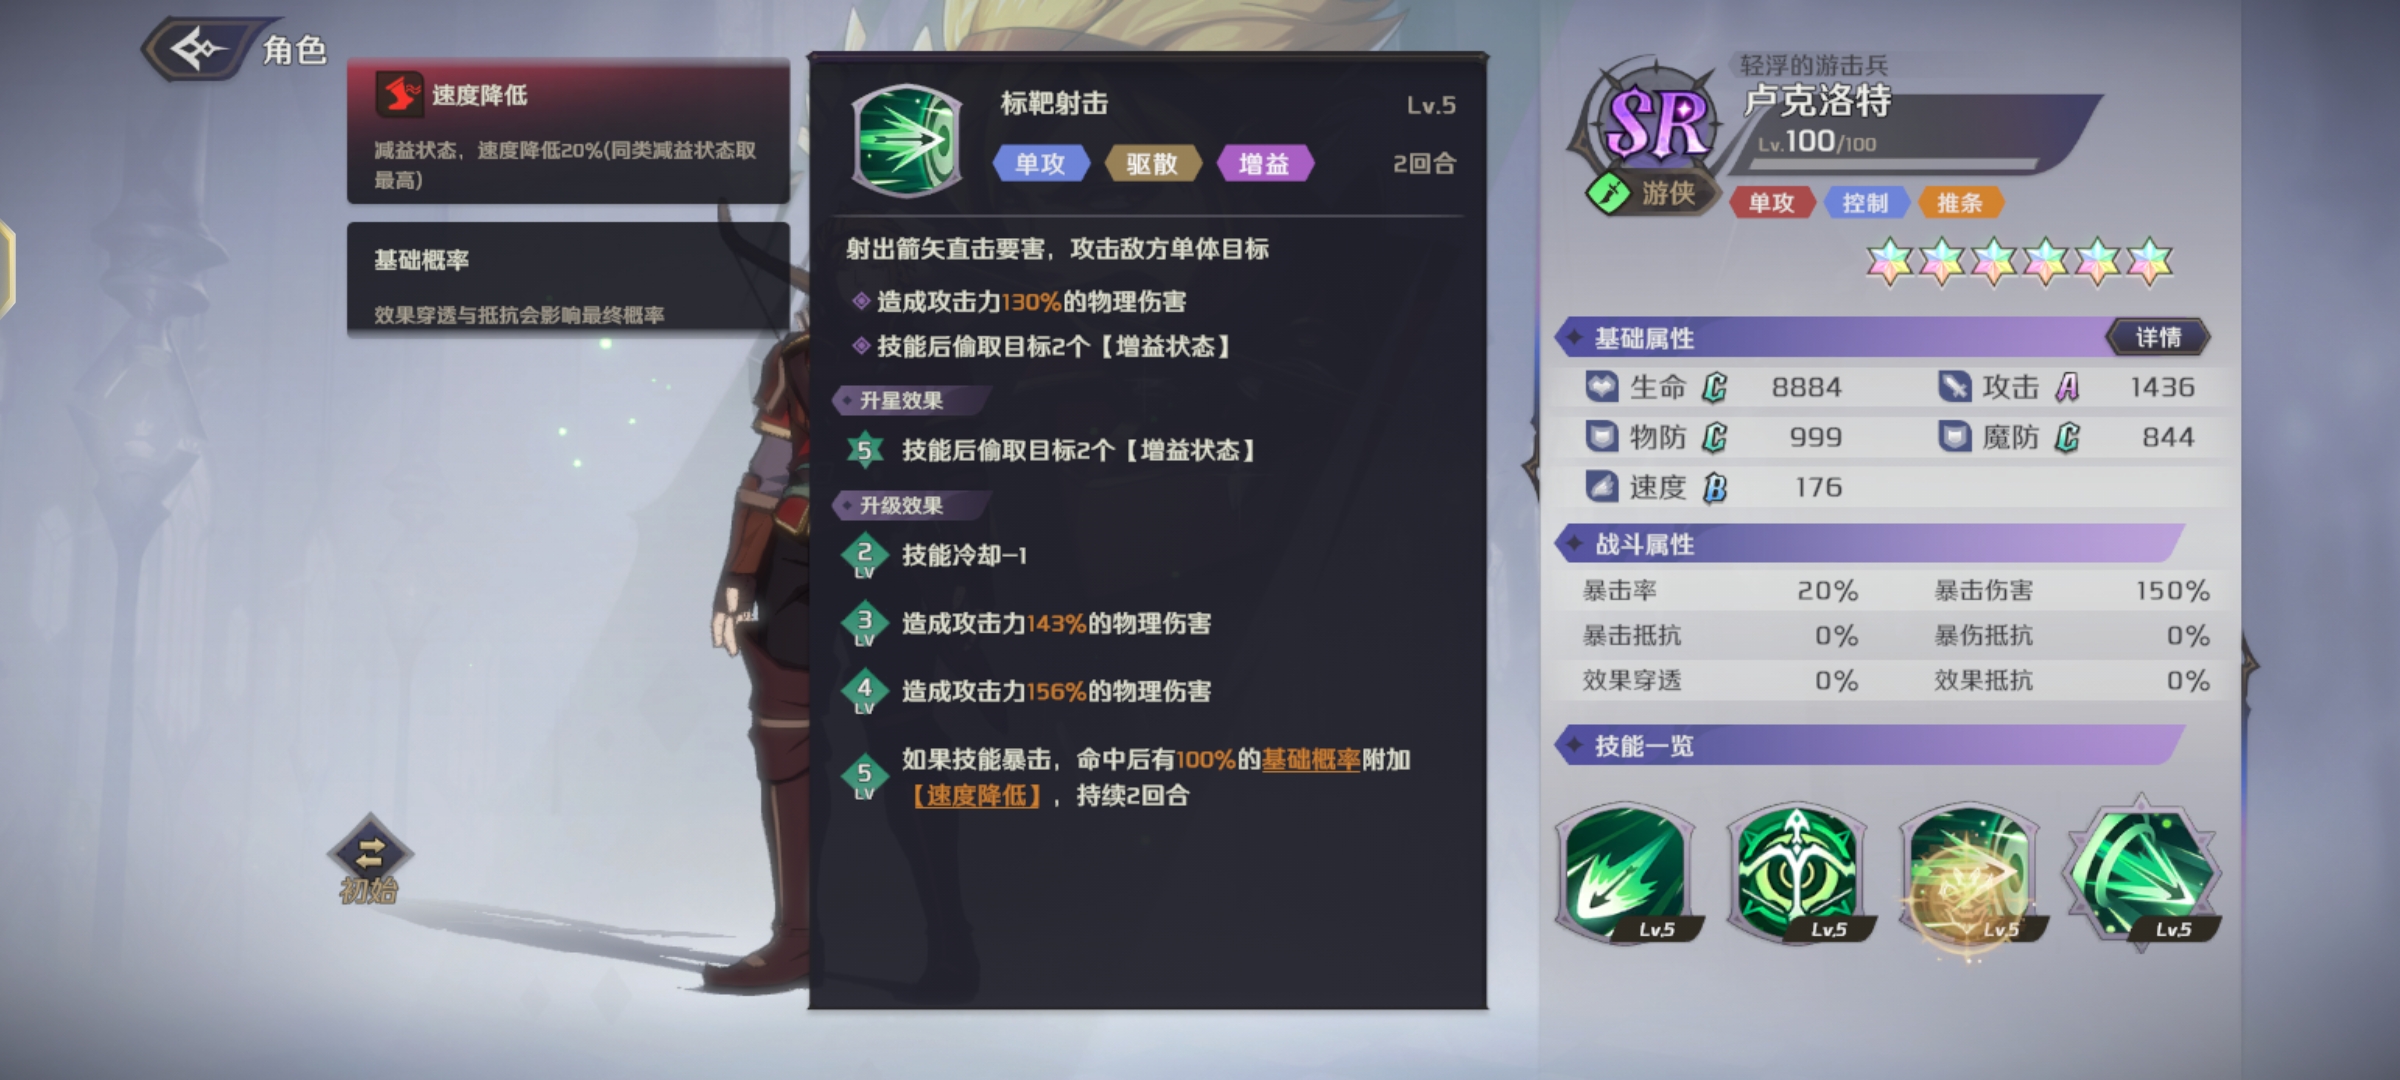Tap the SR rarity badge
The image size is (2400, 1080).
[x=1654, y=121]
